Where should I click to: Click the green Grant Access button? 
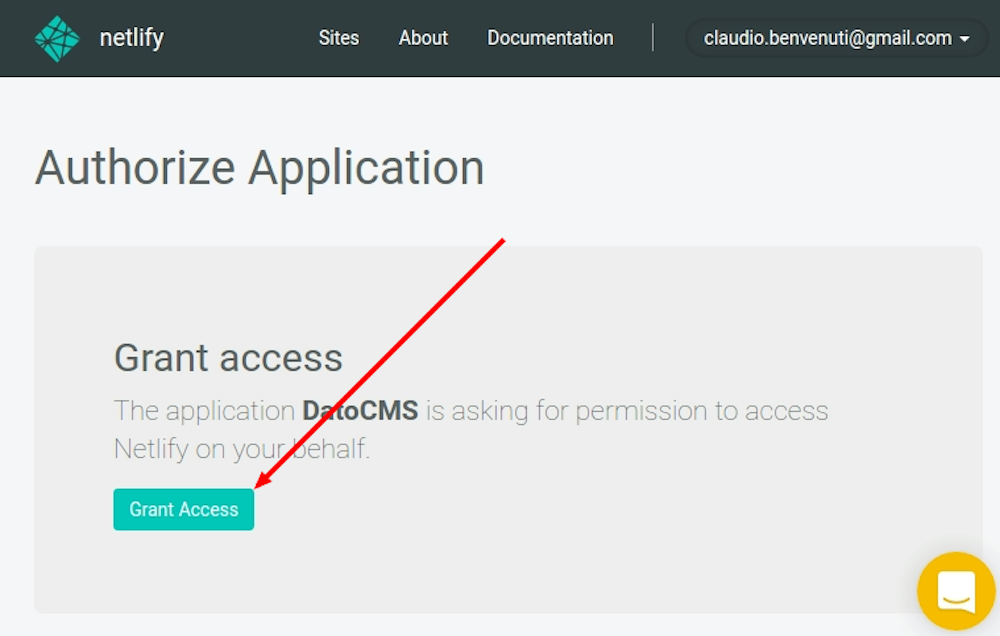(184, 509)
